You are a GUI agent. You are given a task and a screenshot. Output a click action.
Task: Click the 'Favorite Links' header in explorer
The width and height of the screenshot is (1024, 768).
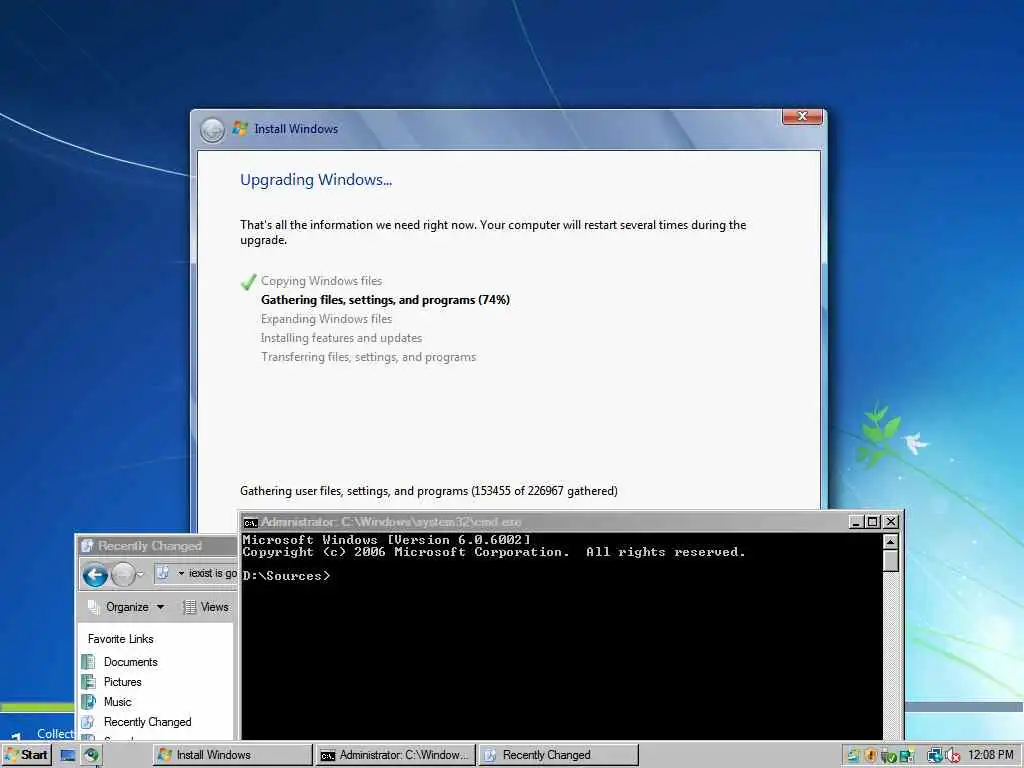[121, 639]
